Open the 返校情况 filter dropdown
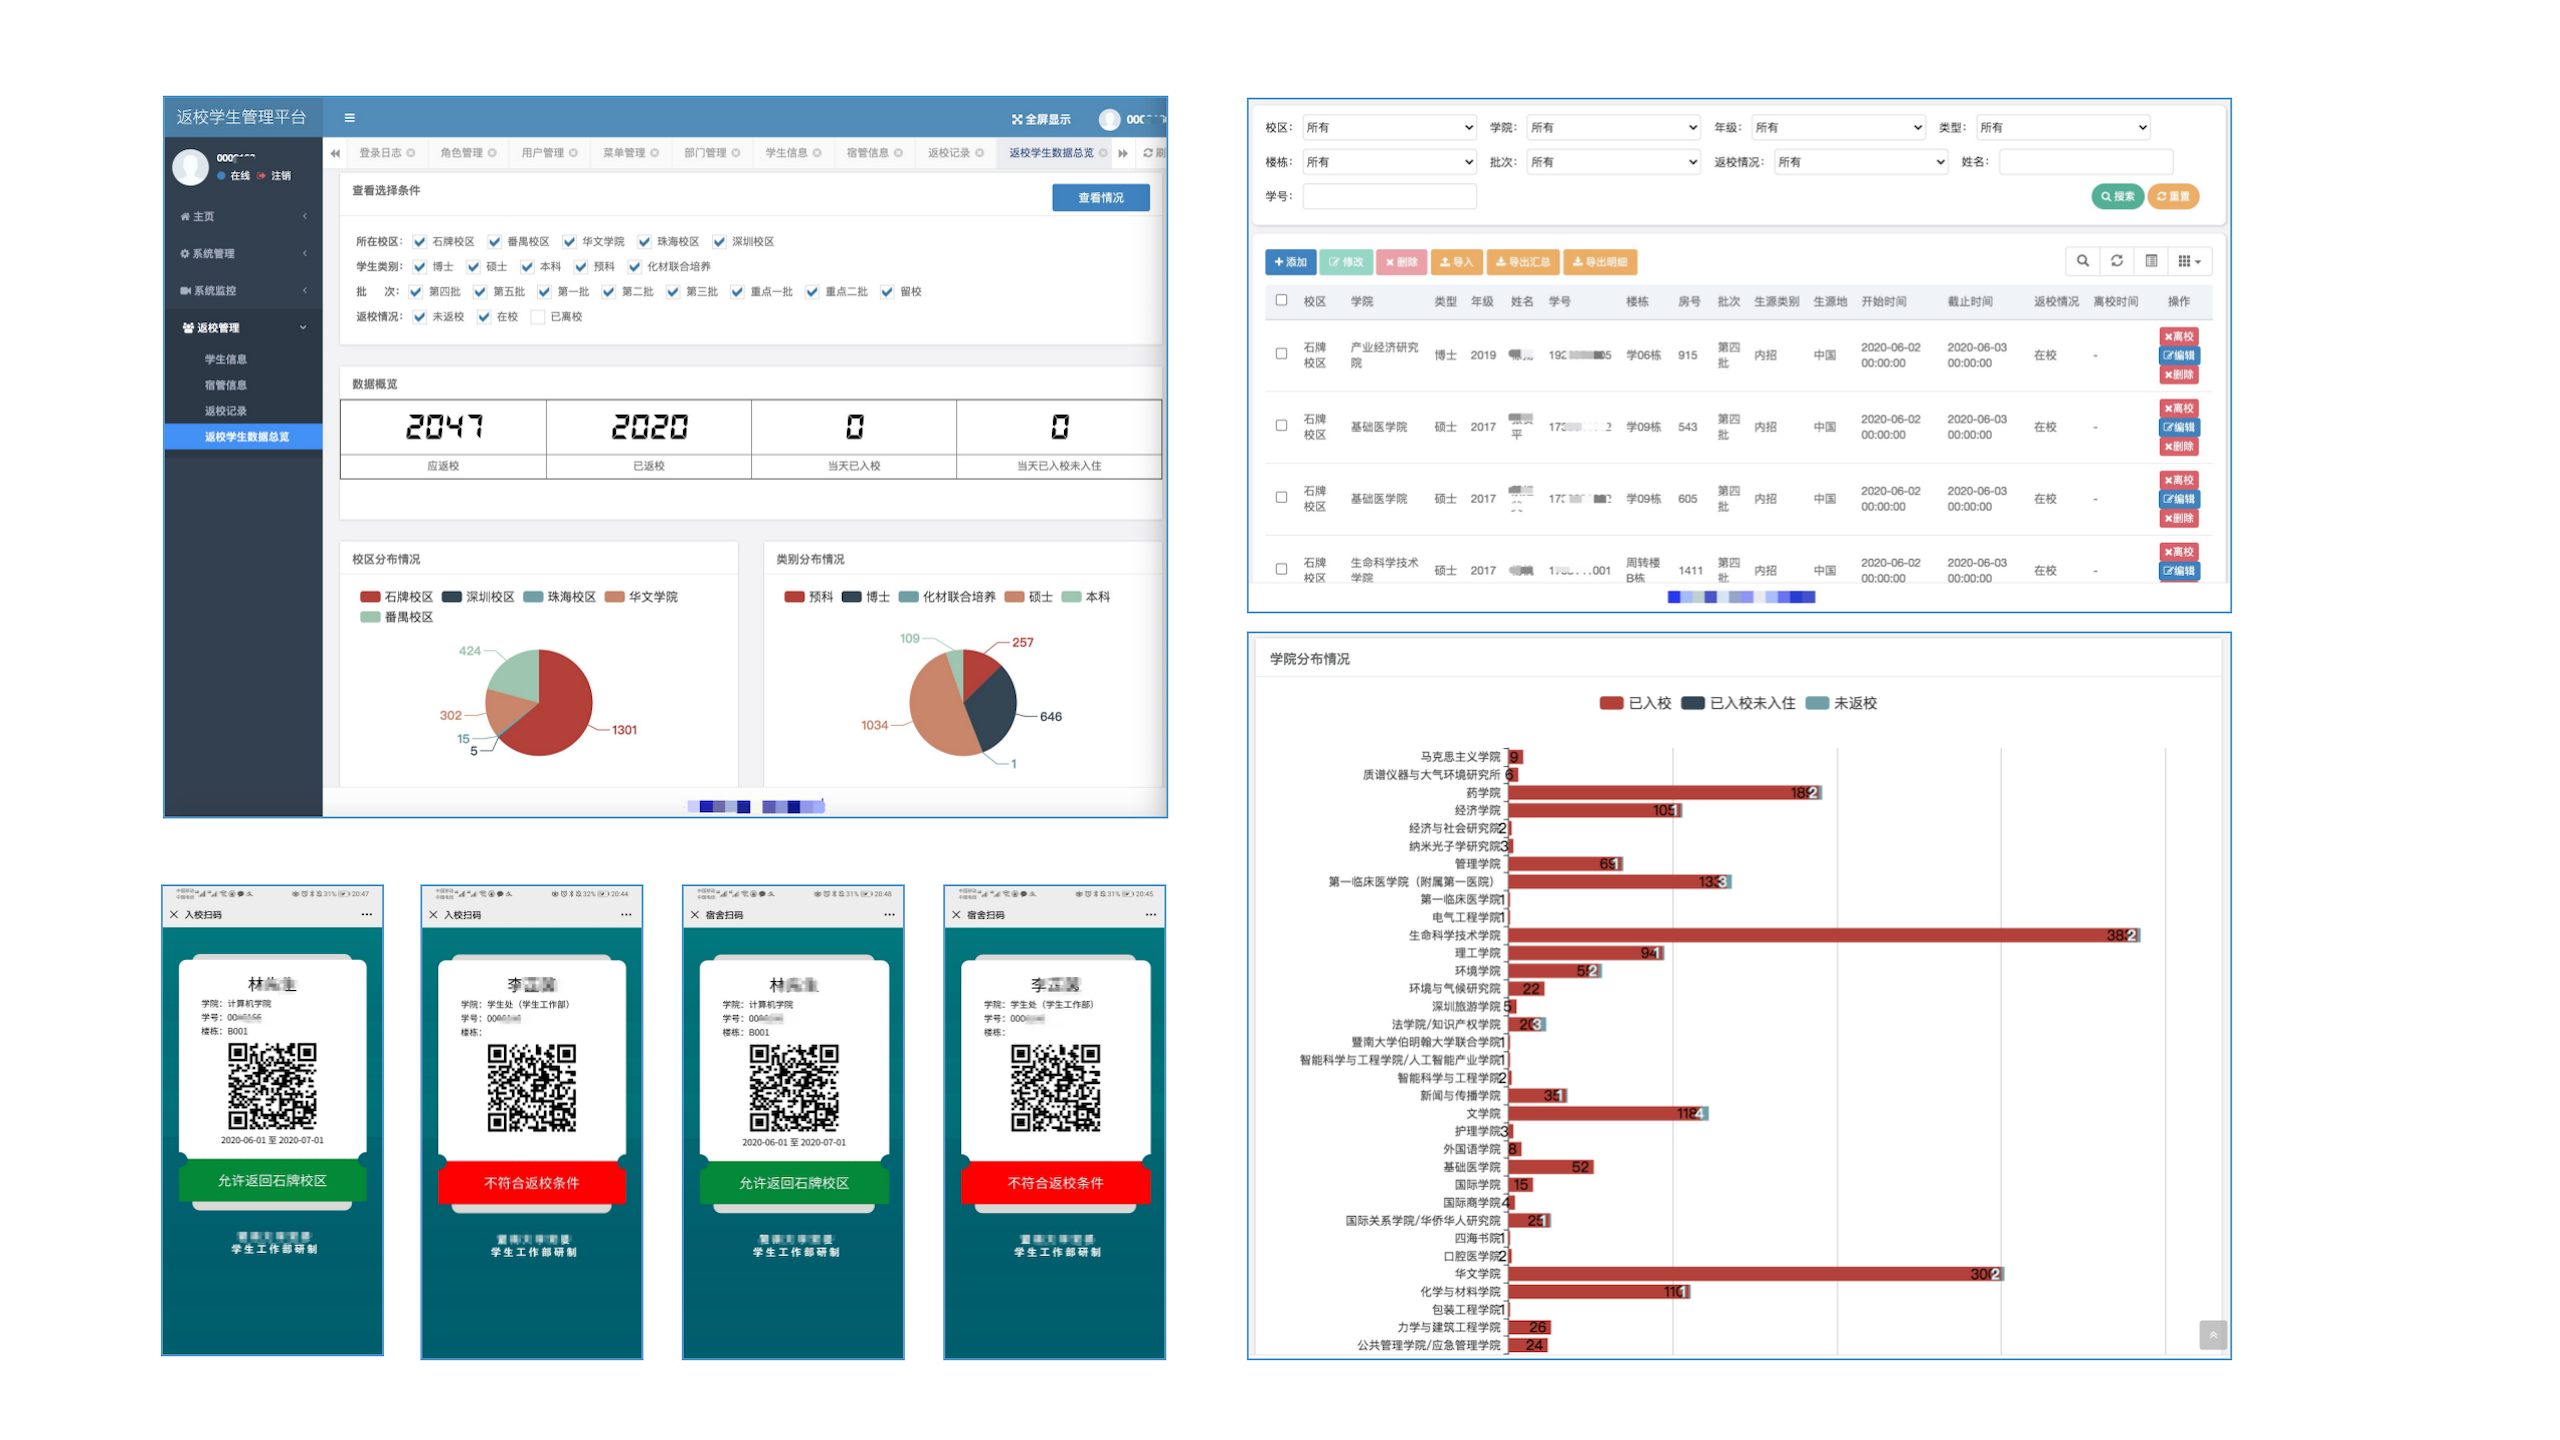The image size is (2560, 1440). click(1860, 162)
